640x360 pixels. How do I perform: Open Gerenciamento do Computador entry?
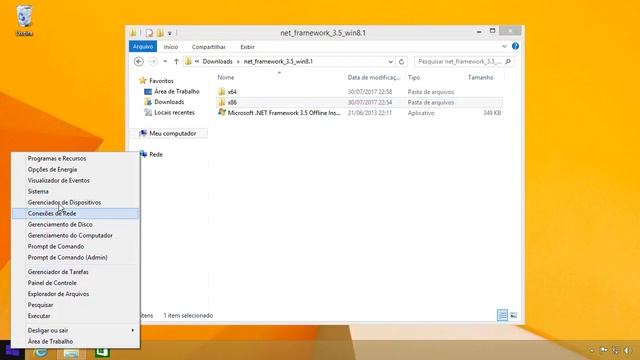click(76, 236)
